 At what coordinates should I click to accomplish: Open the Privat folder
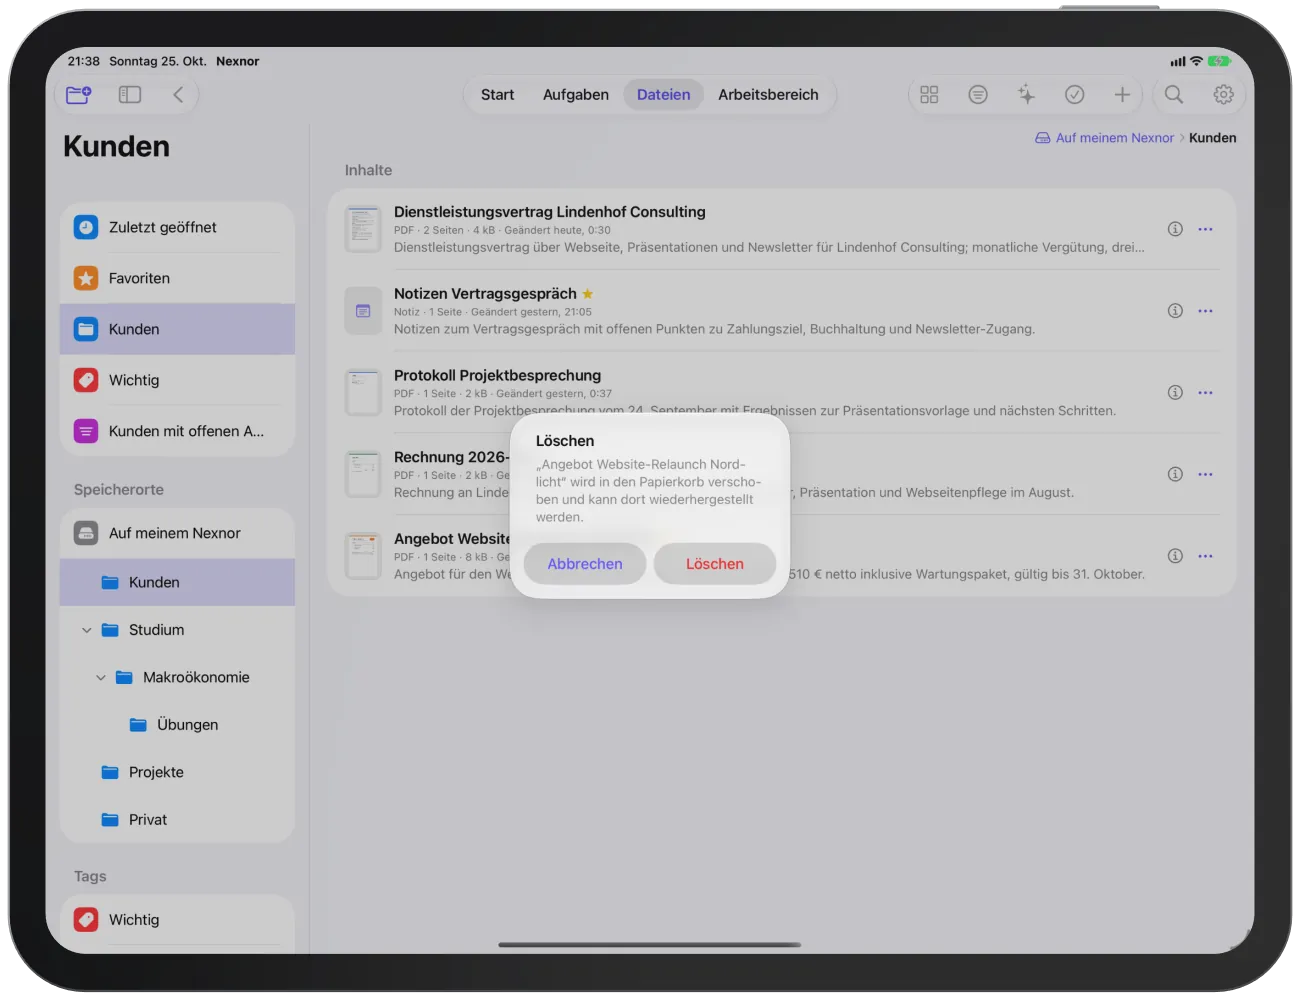tap(177, 819)
